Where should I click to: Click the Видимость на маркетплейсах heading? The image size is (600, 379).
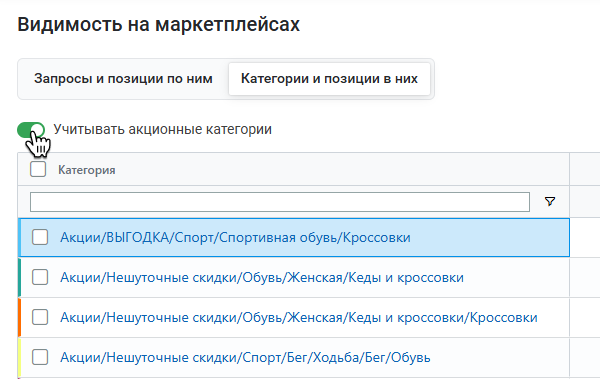pyautogui.click(x=158, y=25)
